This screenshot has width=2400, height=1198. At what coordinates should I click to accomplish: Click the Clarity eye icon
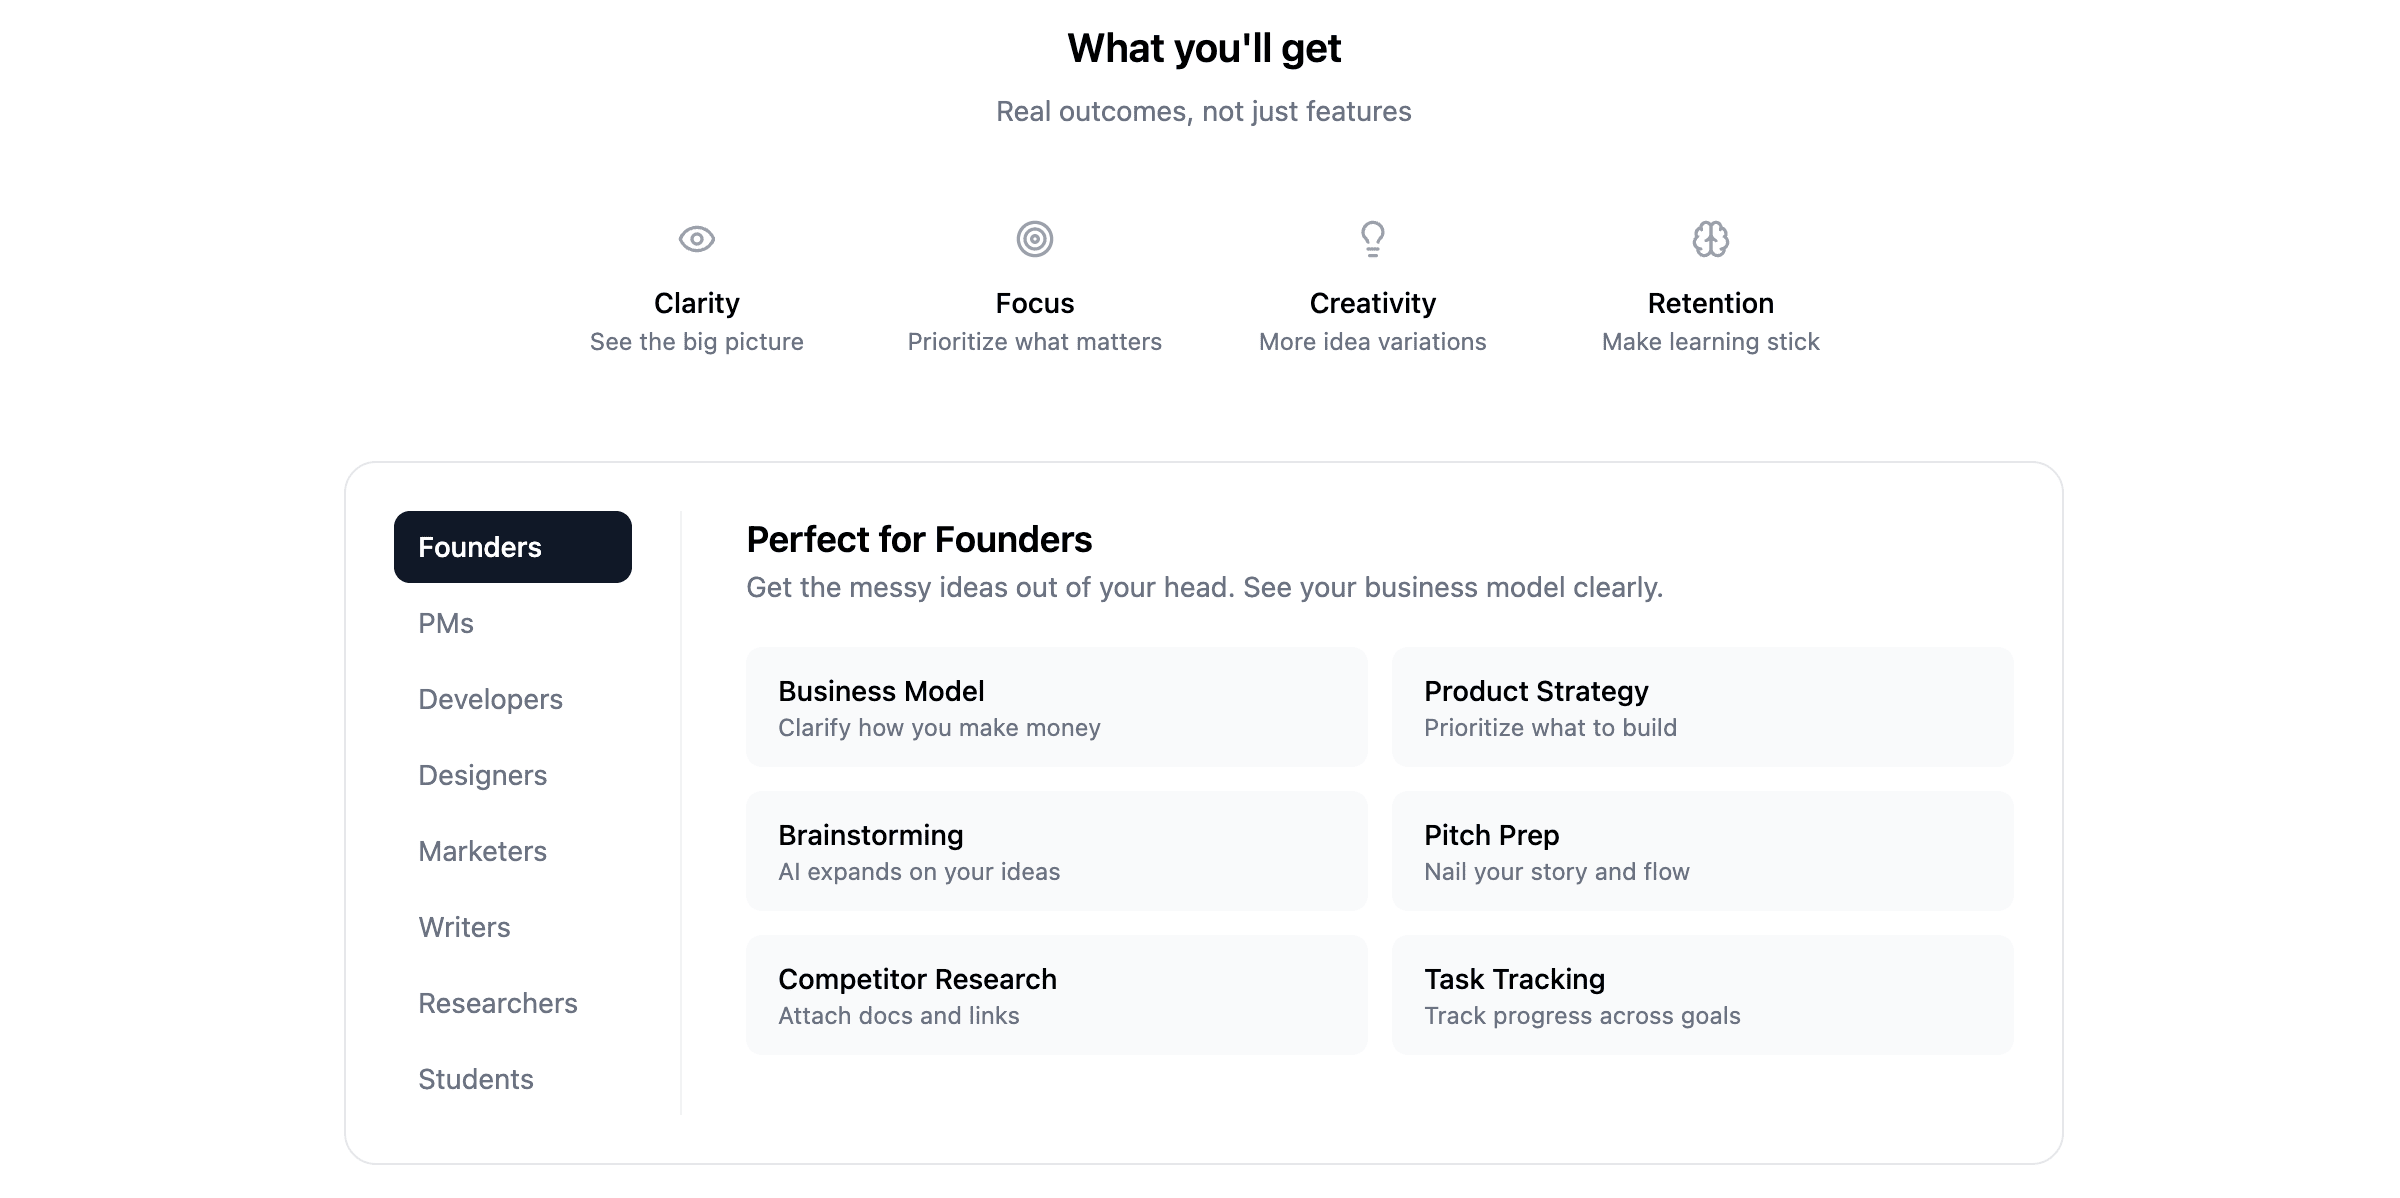click(696, 239)
